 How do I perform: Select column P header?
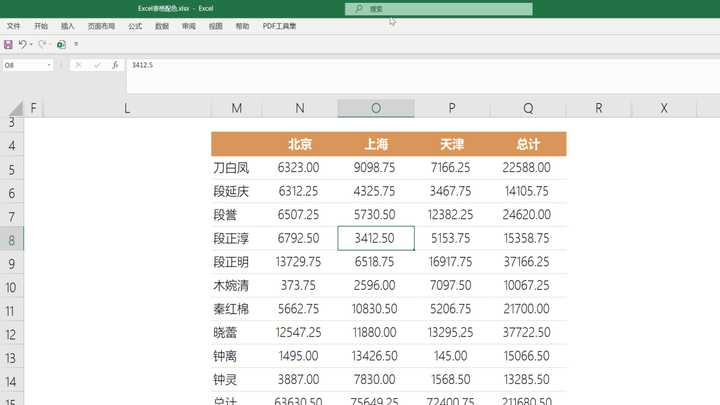tap(452, 108)
